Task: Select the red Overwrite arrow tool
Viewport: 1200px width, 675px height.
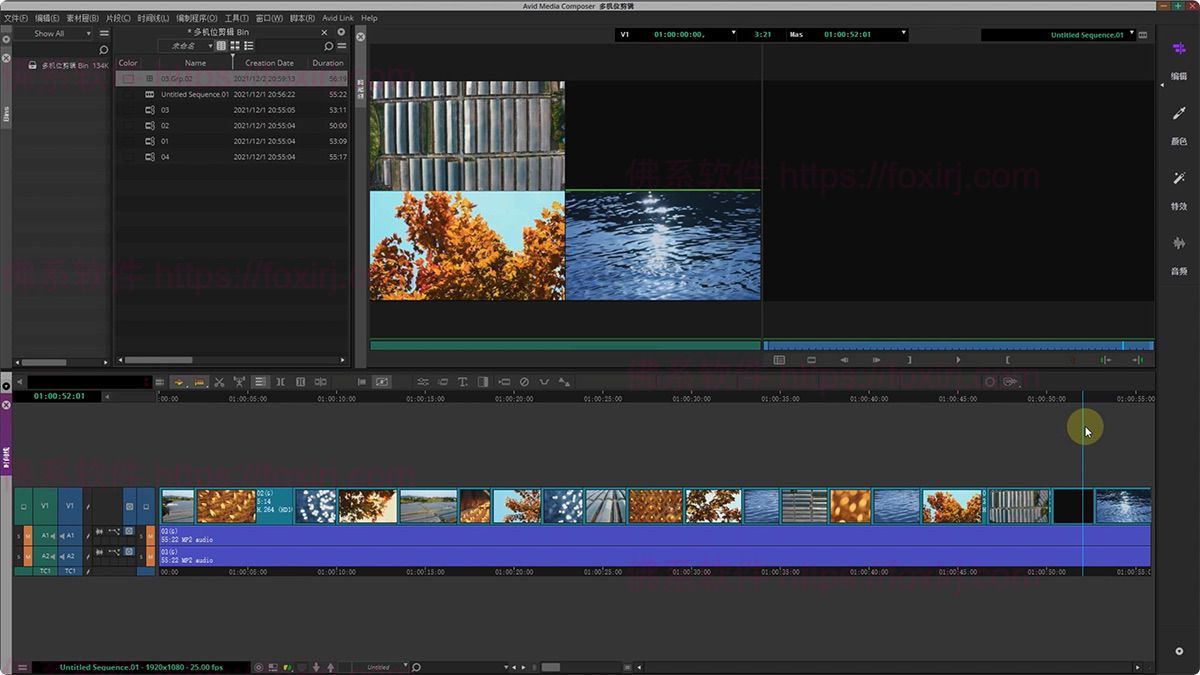Action: pos(198,382)
